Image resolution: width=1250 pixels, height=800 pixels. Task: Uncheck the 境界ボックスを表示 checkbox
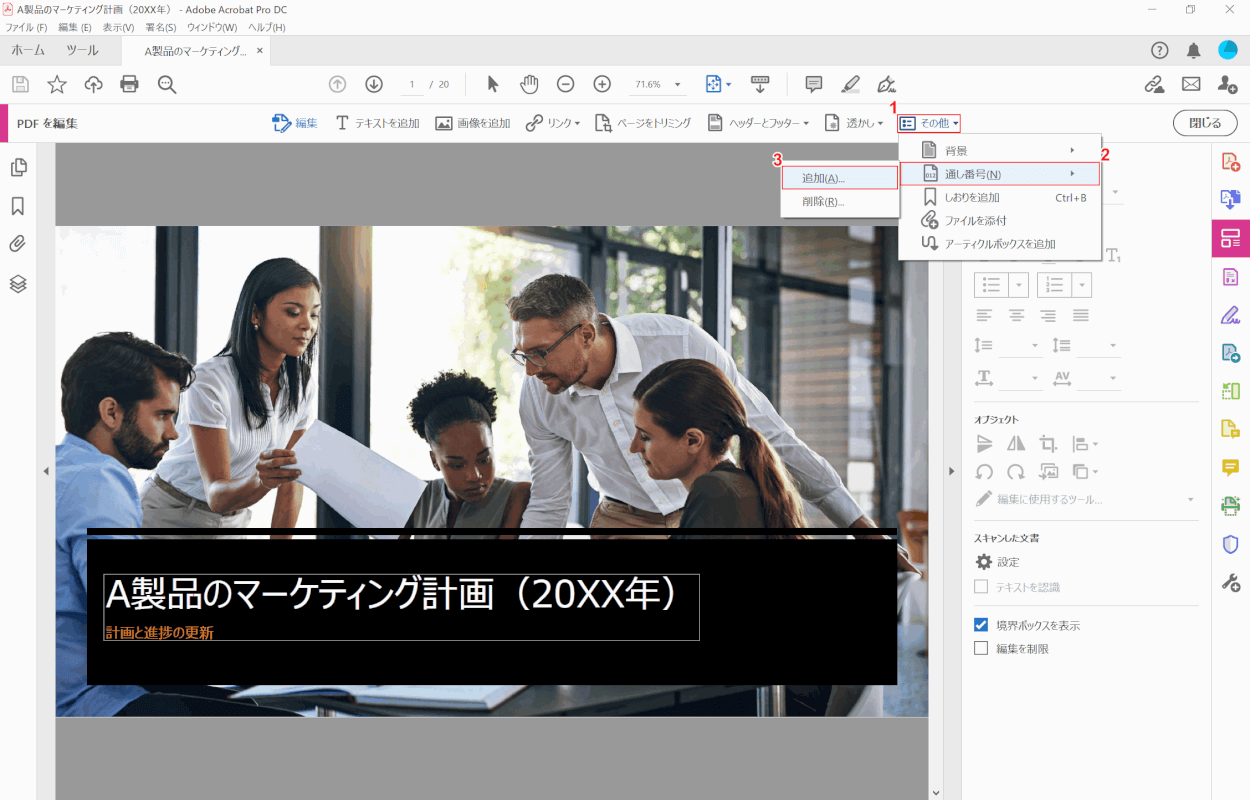tap(981, 625)
